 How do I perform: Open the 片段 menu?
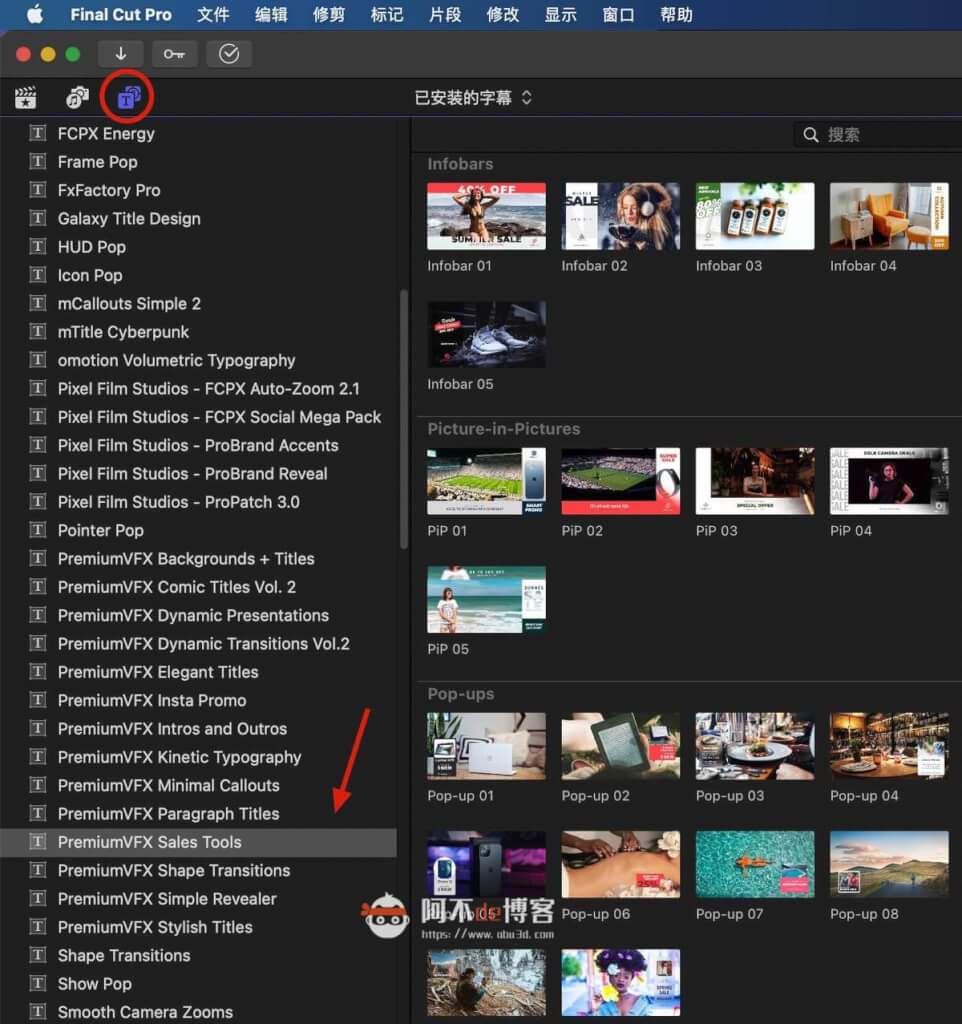click(445, 14)
